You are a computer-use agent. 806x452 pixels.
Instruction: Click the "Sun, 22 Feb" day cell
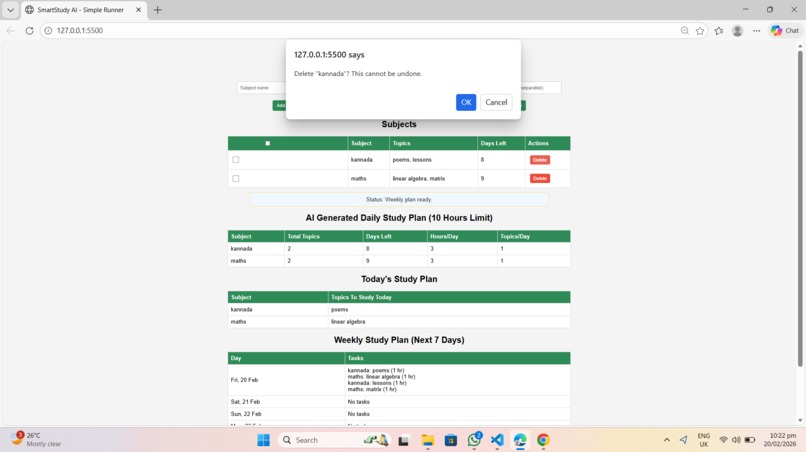click(286, 414)
